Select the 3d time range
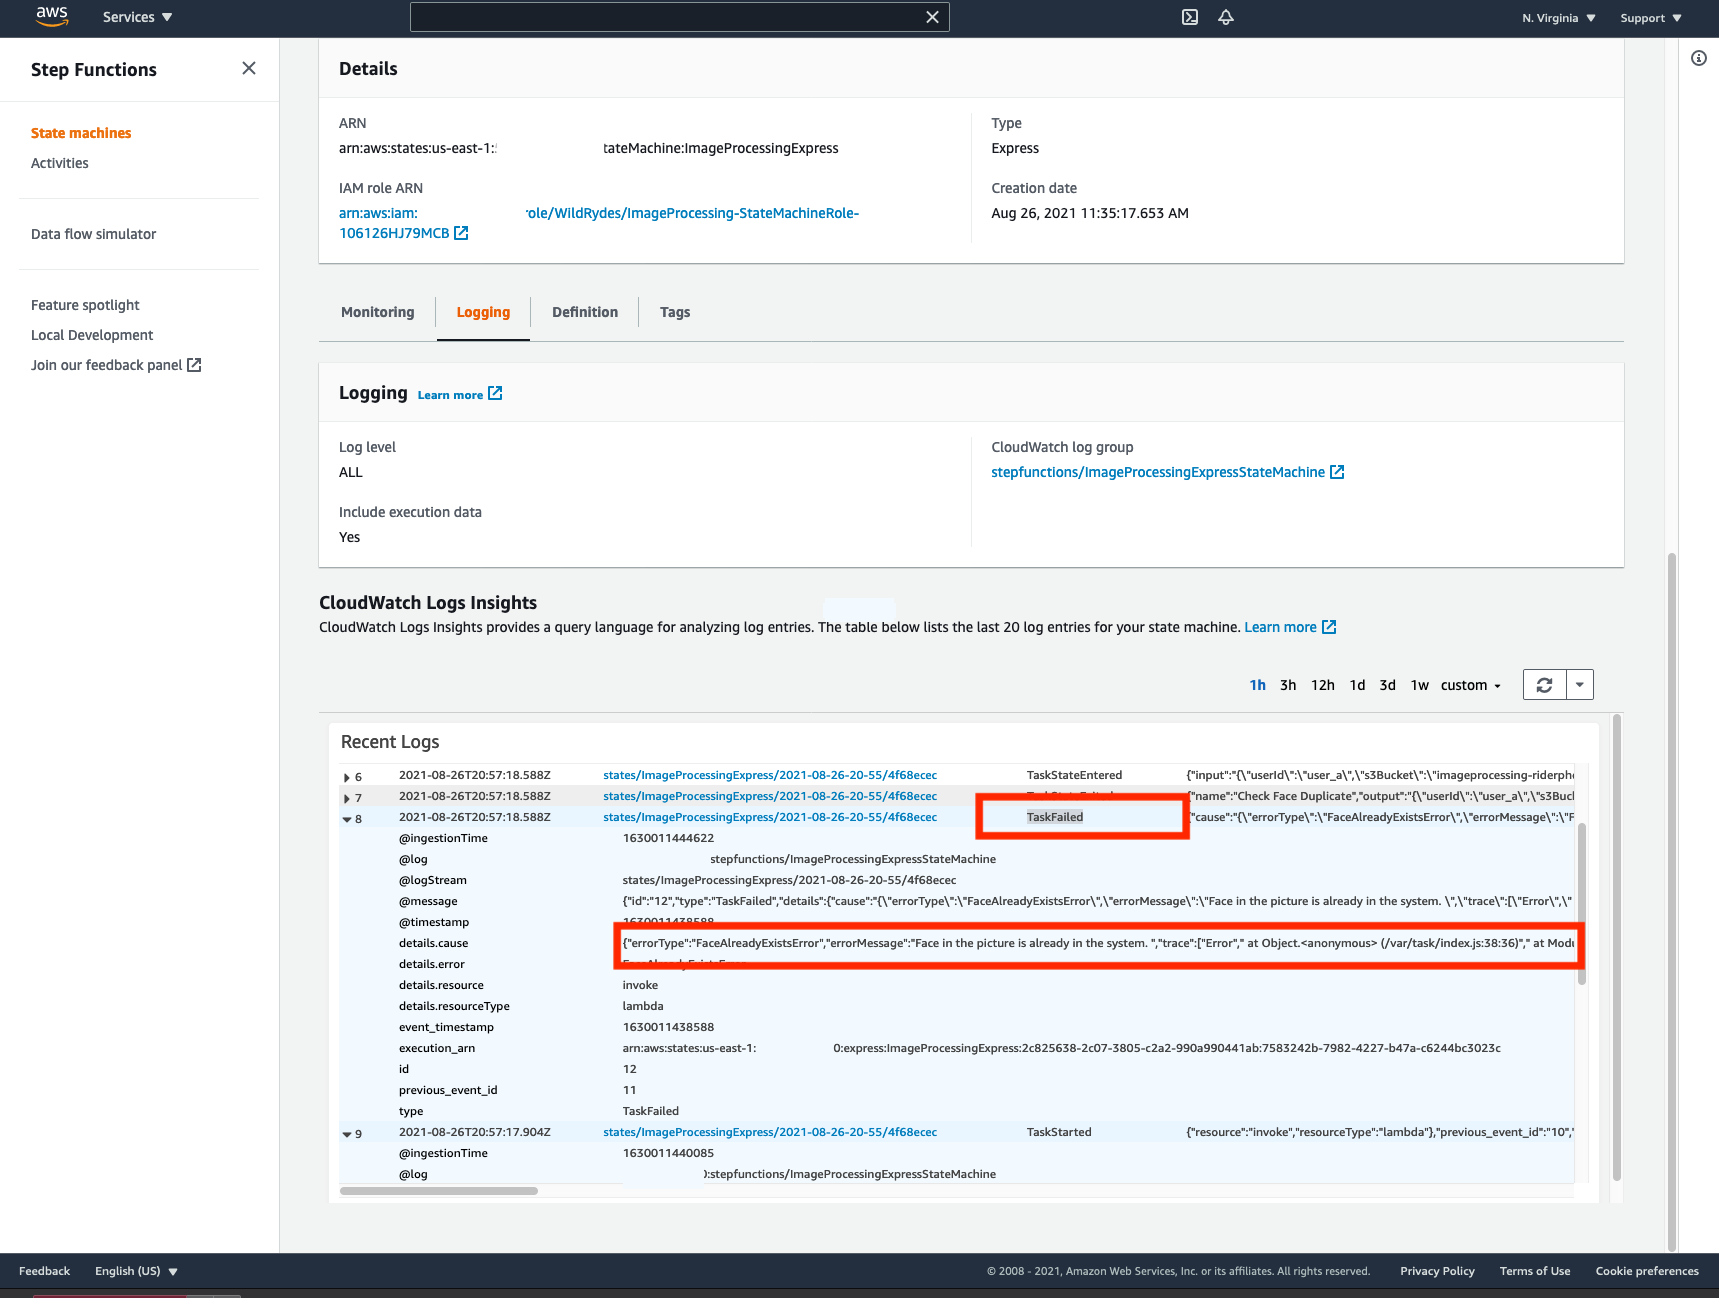The image size is (1719, 1298). coord(1388,685)
